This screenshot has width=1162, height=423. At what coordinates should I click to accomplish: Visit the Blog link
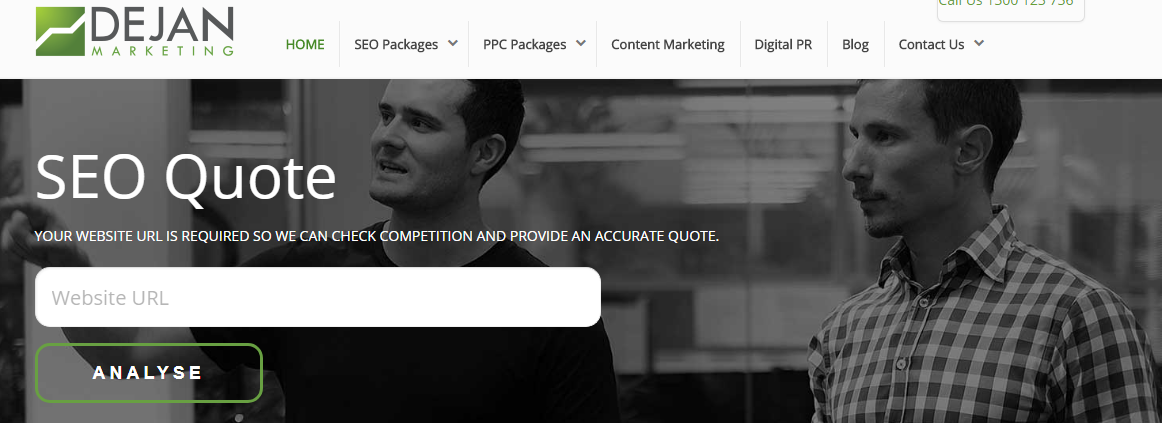coord(855,44)
